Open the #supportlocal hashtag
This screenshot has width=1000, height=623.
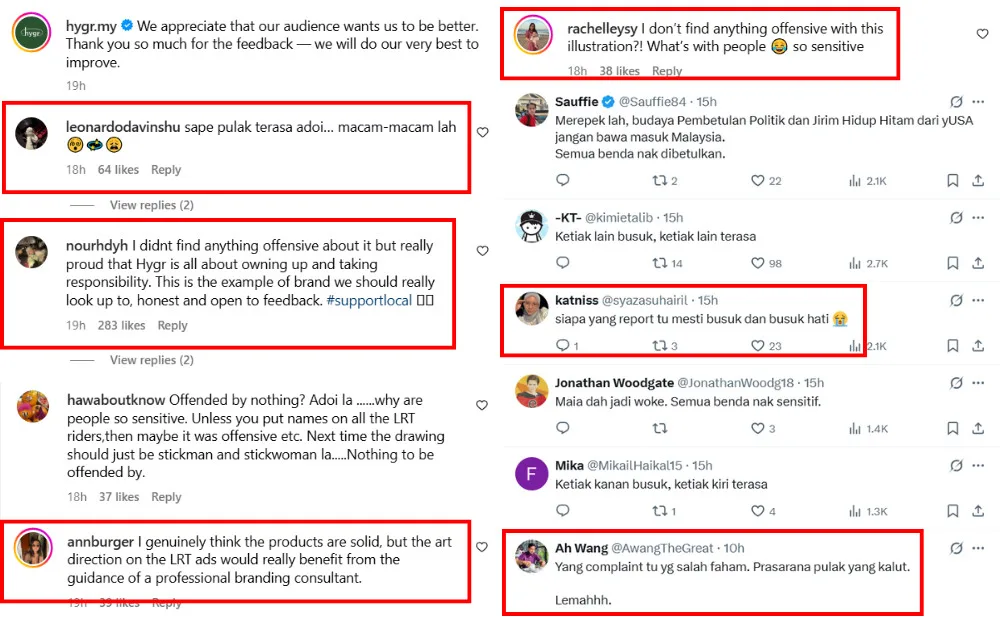[x=368, y=300]
